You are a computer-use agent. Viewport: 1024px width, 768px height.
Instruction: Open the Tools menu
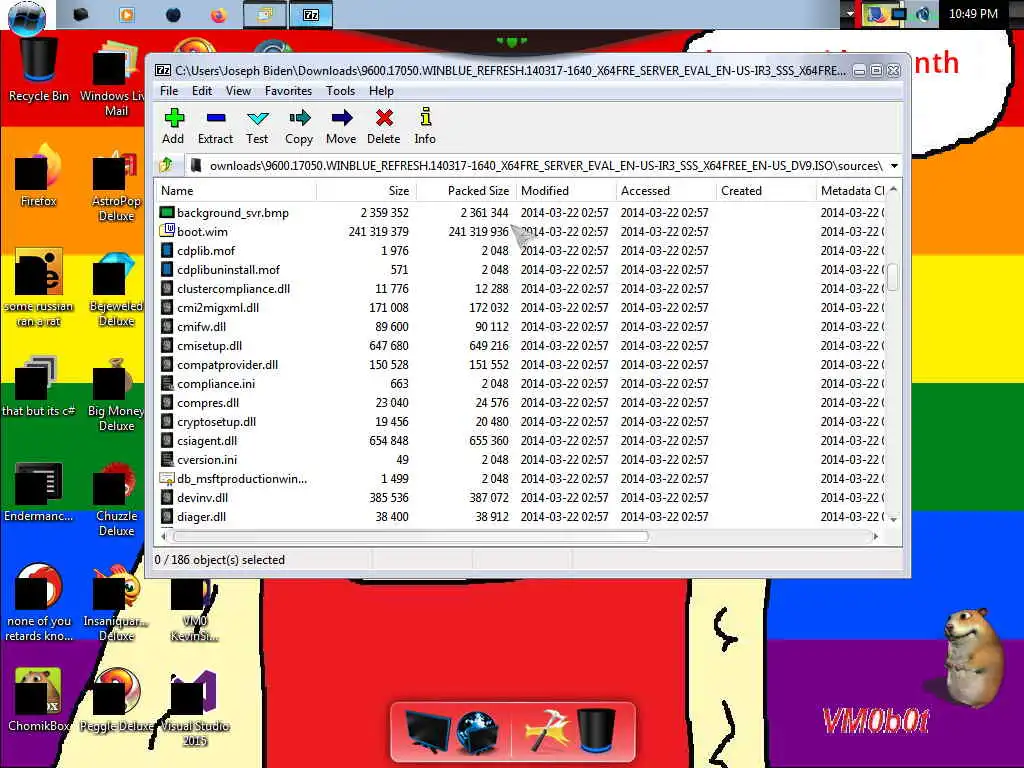(x=340, y=91)
